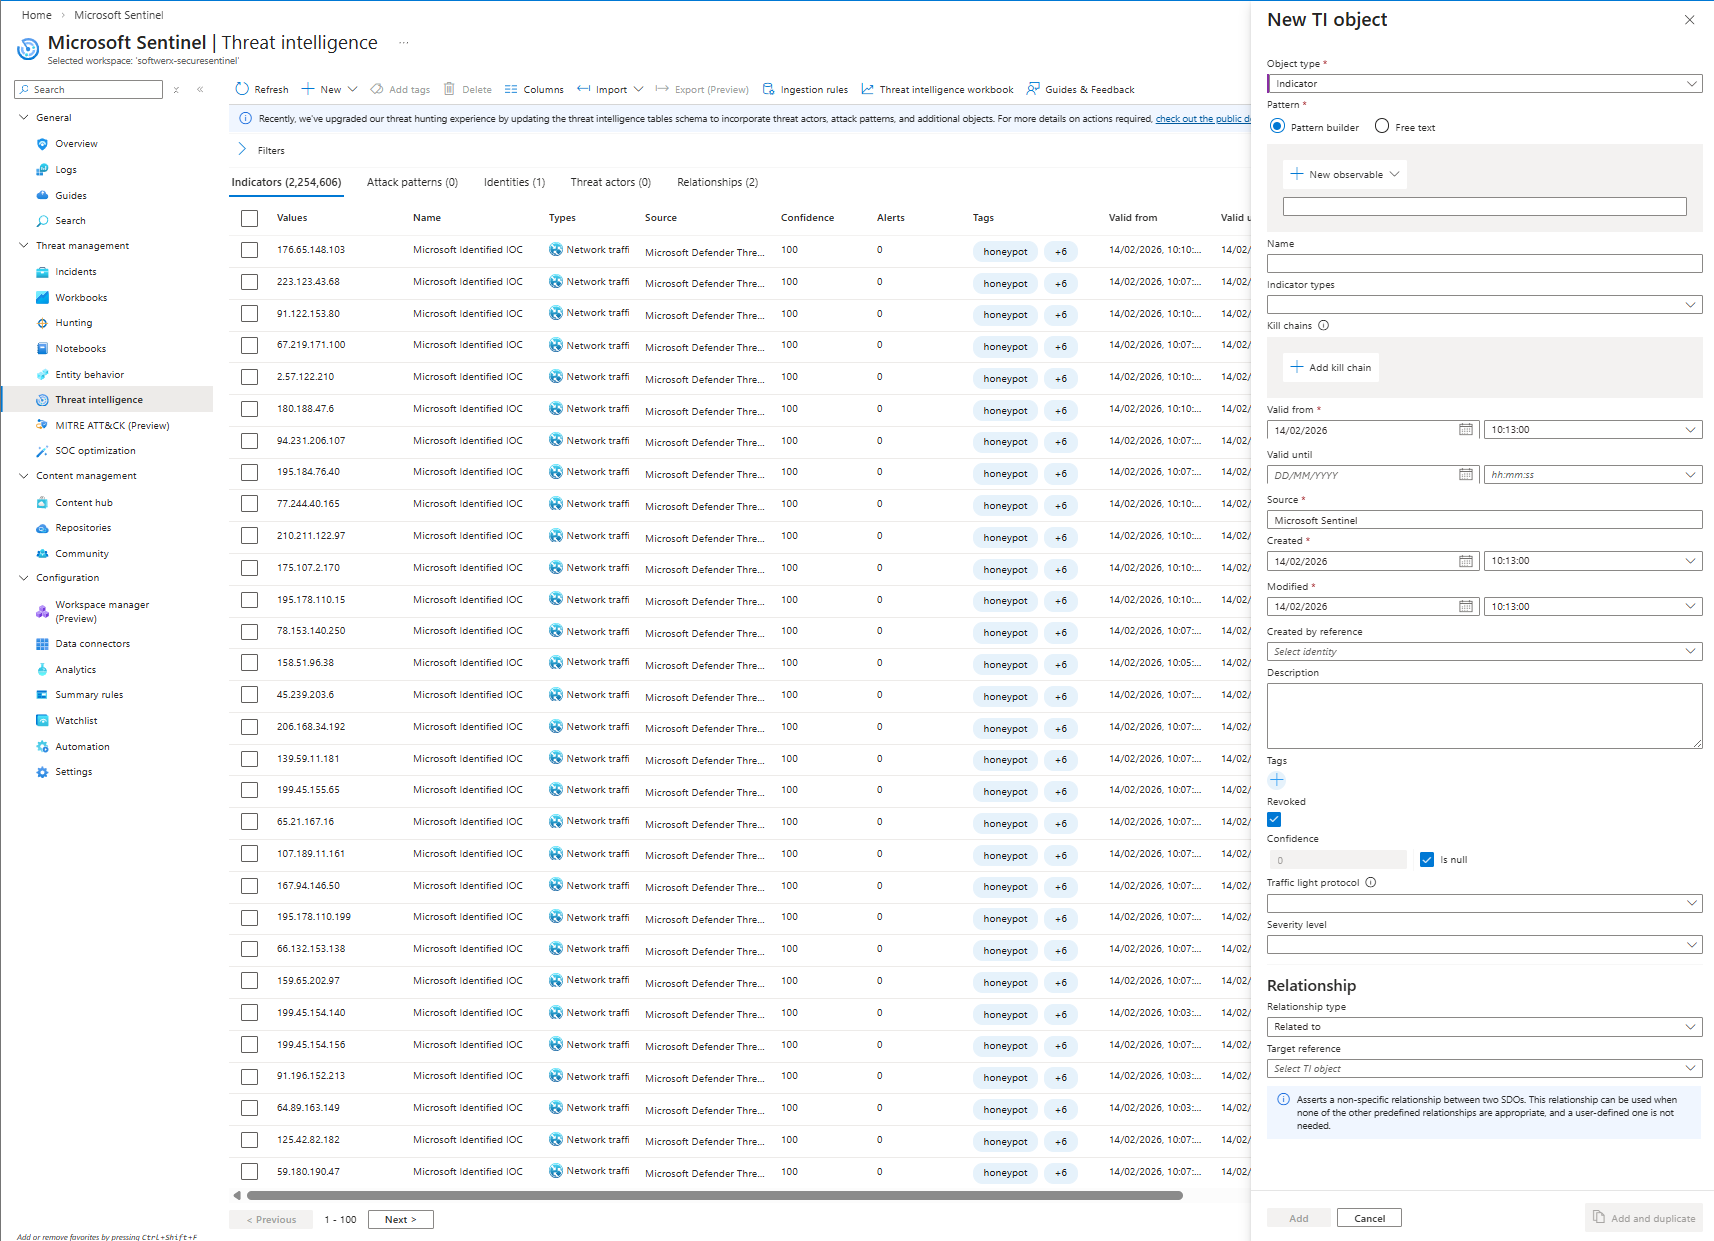Click the Kill chains info icon
The height and width of the screenshot is (1241, 1714).
tap(1323, 326)
